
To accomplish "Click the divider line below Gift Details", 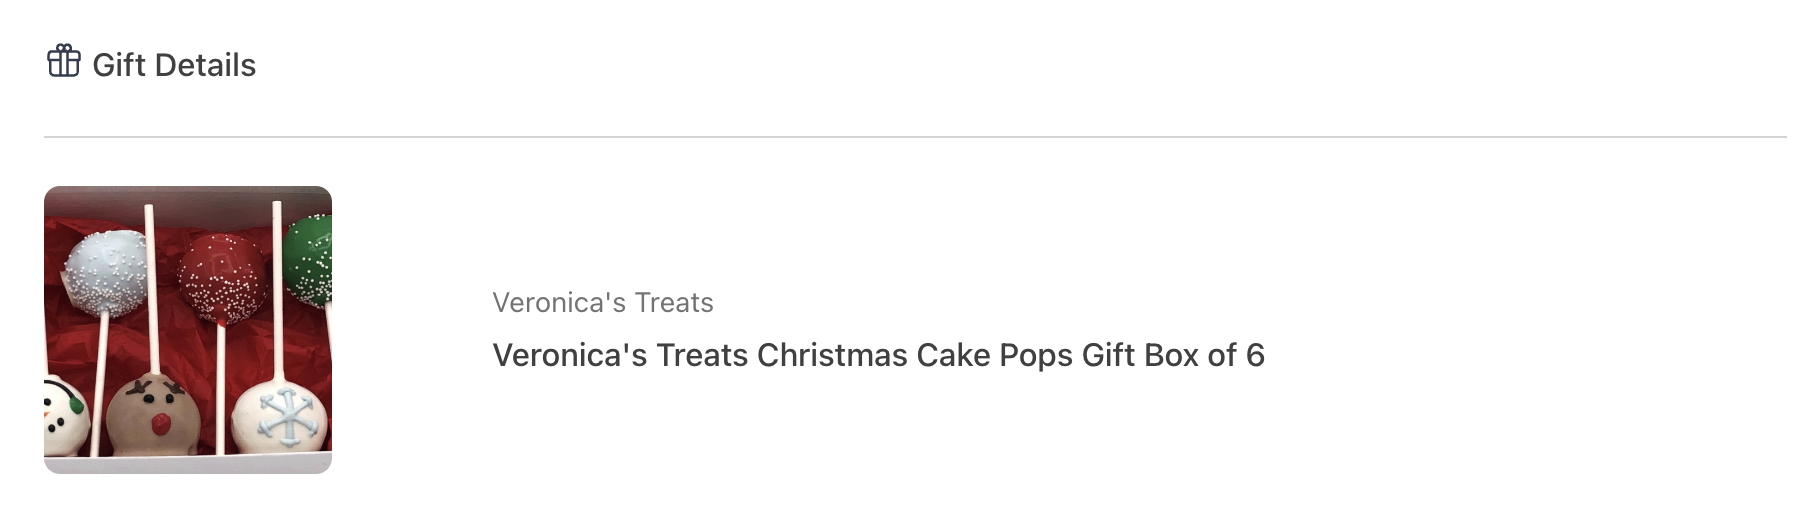I will pyautogui.click(x=915, y=136).
